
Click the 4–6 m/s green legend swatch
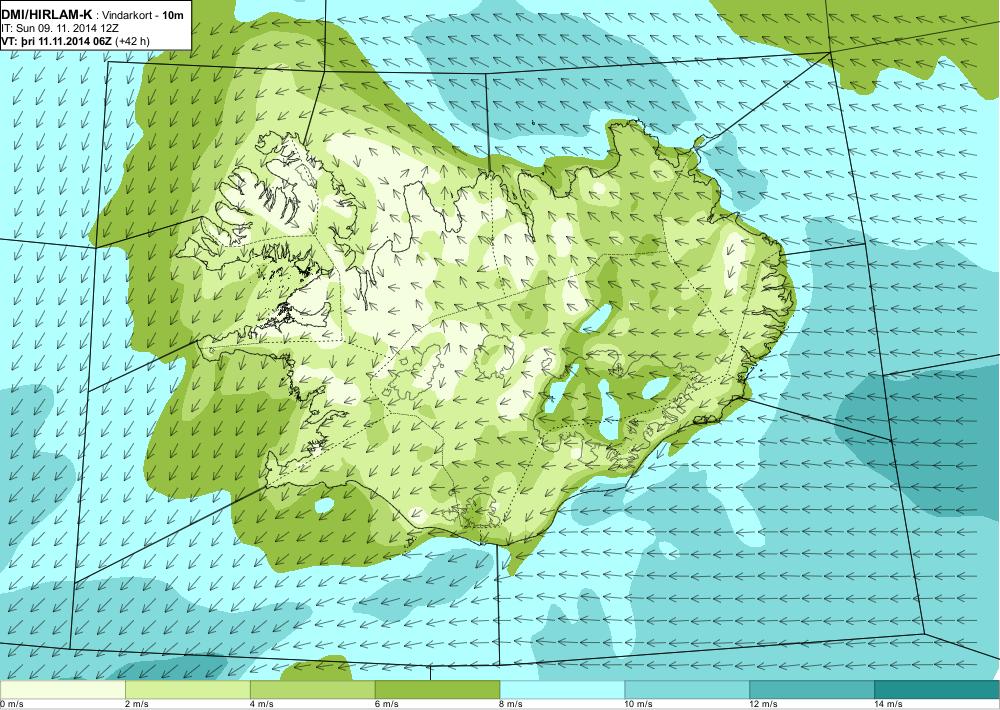(x=312, y=689)
